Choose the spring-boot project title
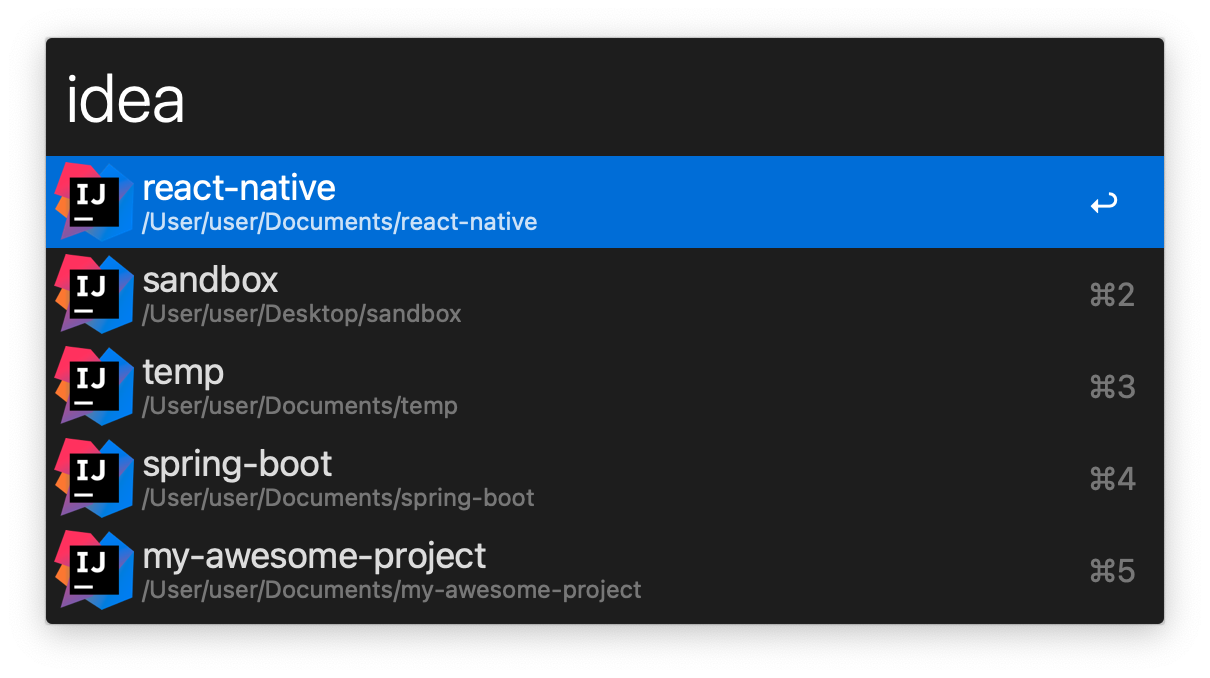 click(x=237, y=464)
